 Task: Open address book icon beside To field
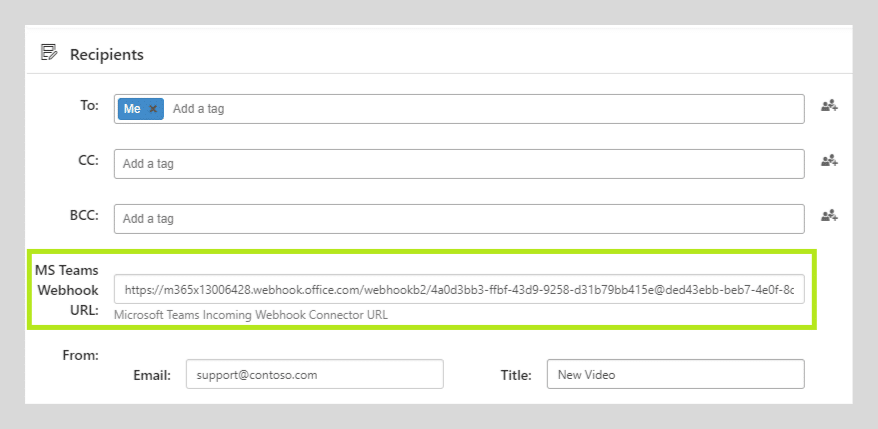pyautogui.click(x=829, y=106)
